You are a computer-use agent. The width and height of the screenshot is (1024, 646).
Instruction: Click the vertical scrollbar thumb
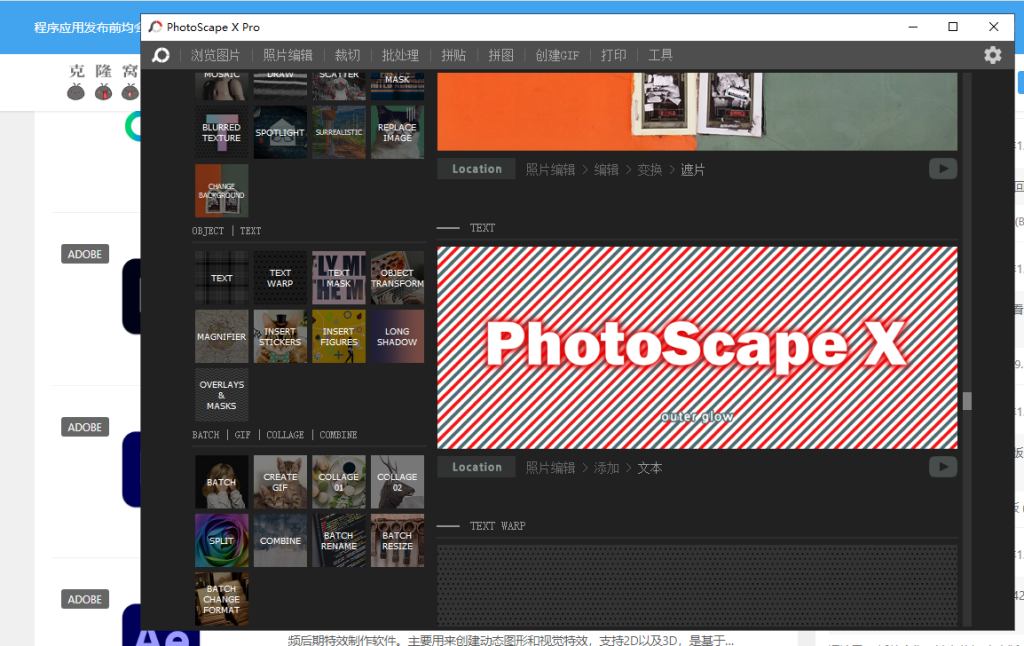(967, 401)
